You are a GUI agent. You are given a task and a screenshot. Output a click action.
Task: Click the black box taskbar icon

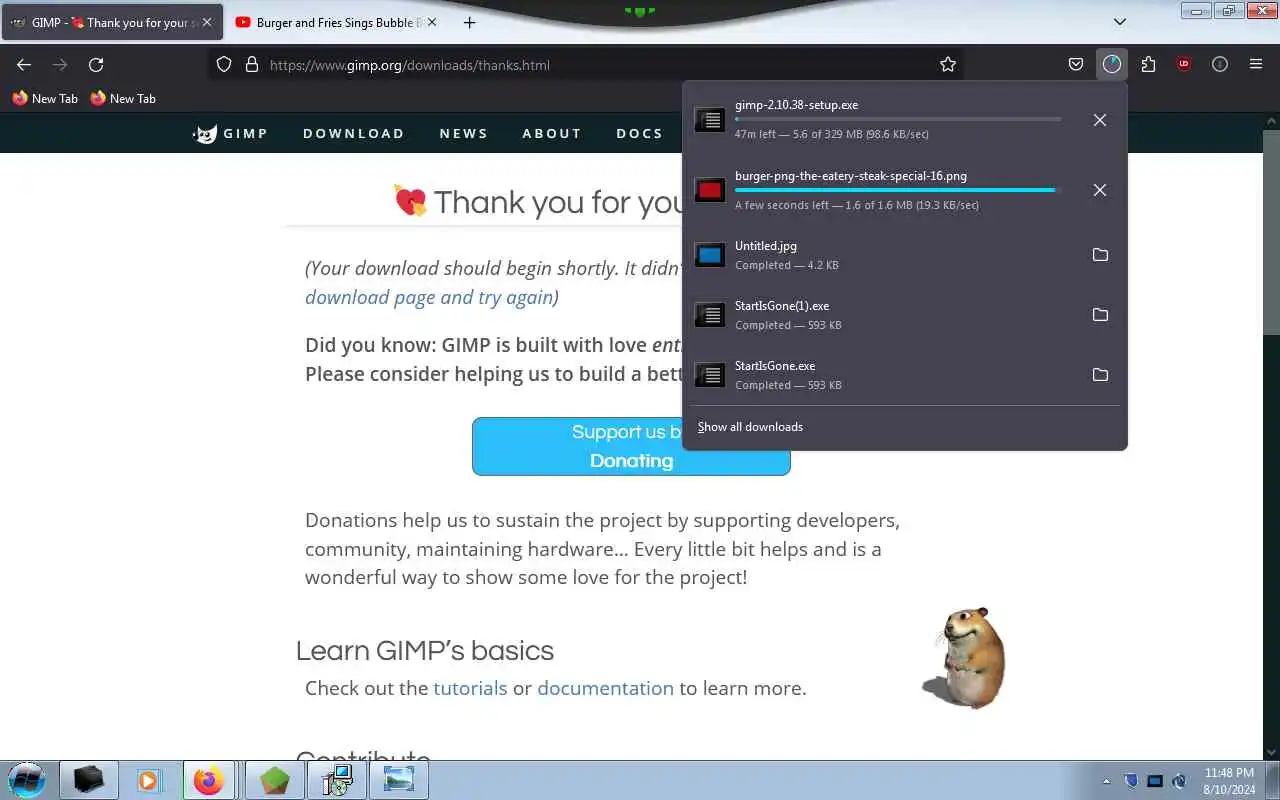click(89, 780)
